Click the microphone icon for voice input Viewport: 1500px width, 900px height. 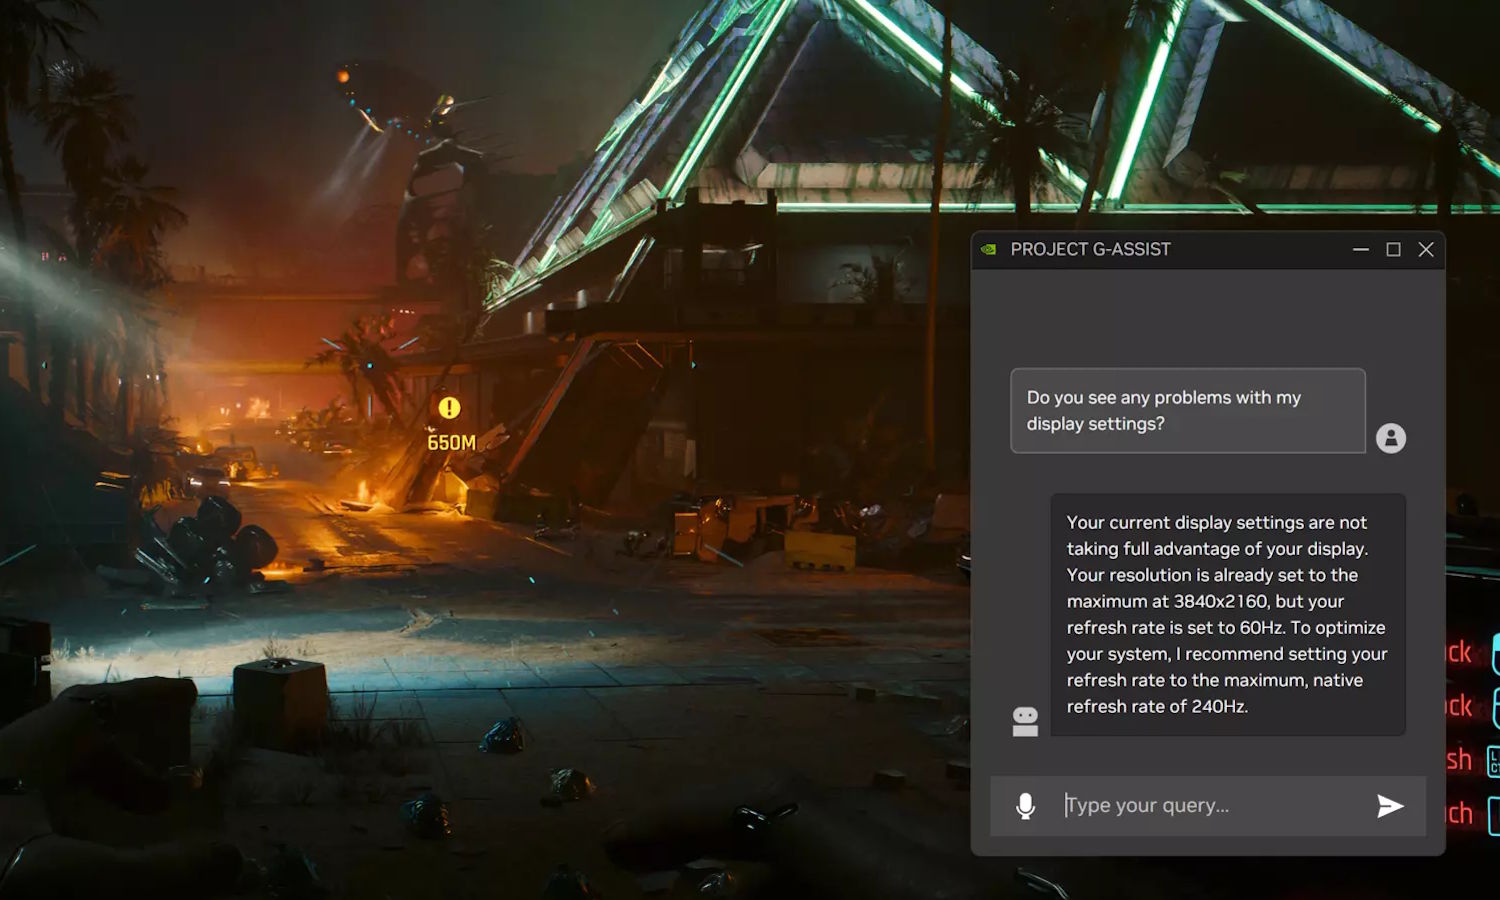click(1025, 806)
